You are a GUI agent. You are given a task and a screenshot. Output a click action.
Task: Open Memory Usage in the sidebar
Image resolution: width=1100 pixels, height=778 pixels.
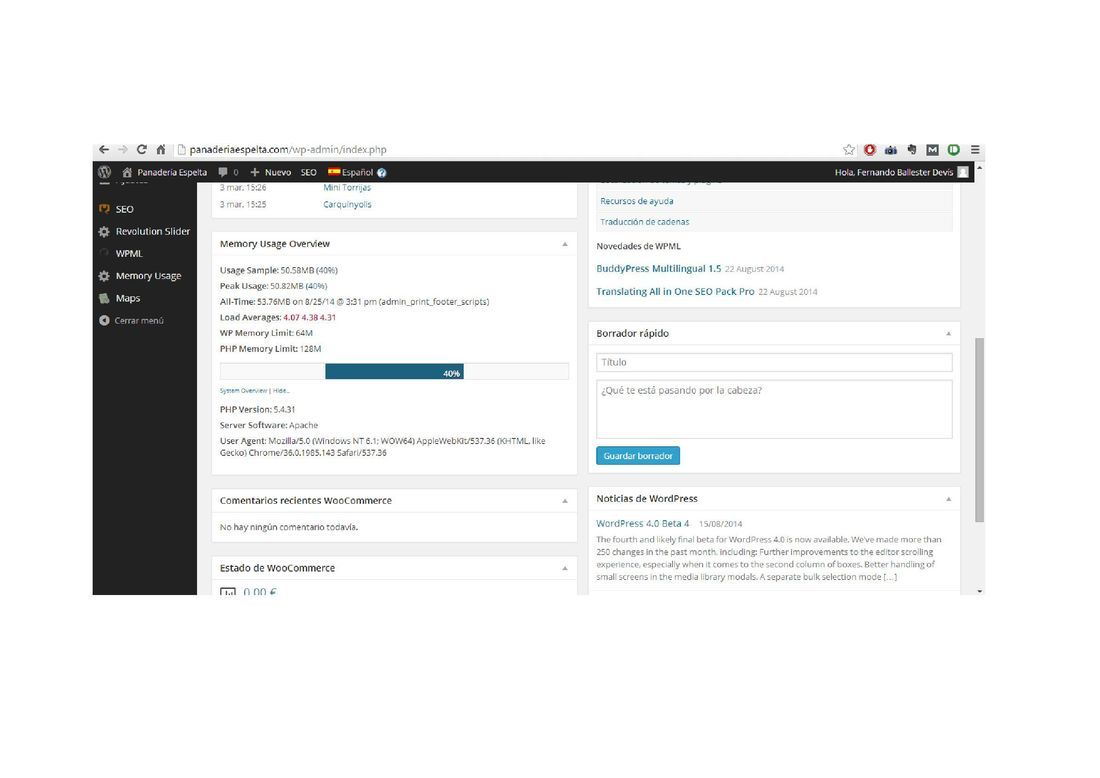[149, 276]
